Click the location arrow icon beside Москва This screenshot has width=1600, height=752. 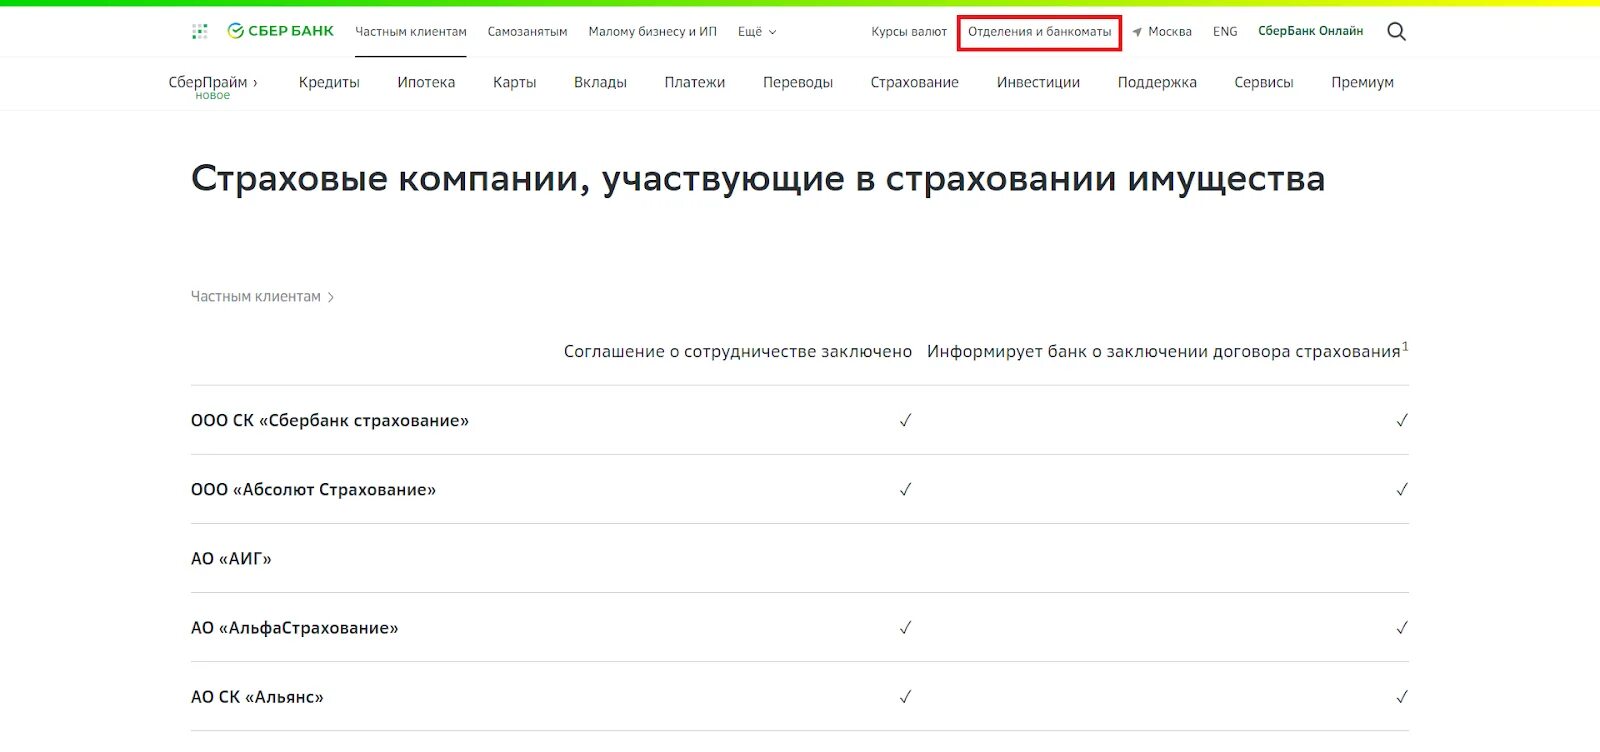click(1137, 32)
